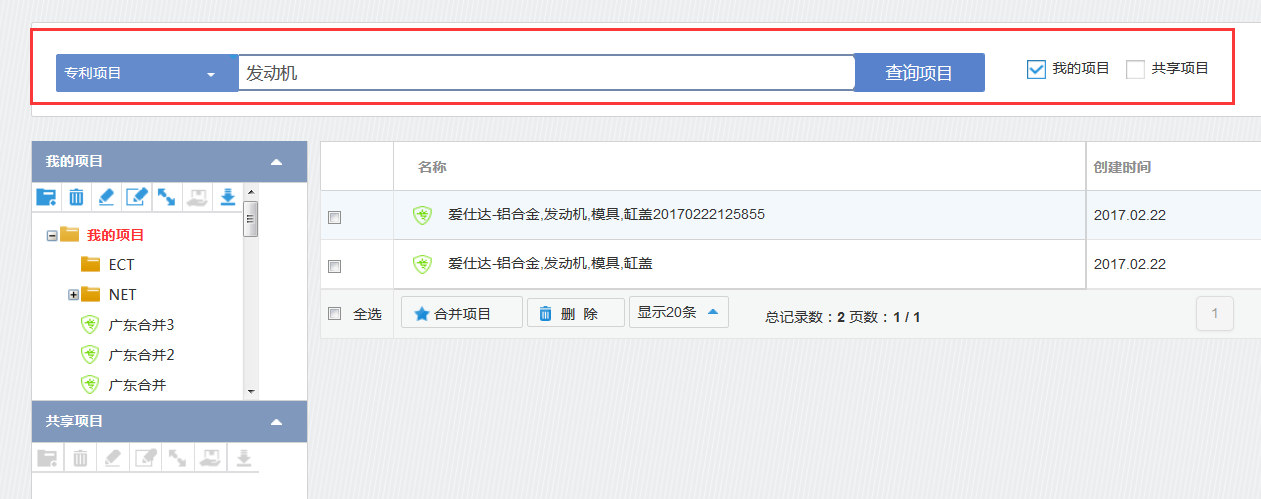Screen dimensions: 1261x499
Task: Click the green shield icon beside 广东合并3
Action: (90, 325)
